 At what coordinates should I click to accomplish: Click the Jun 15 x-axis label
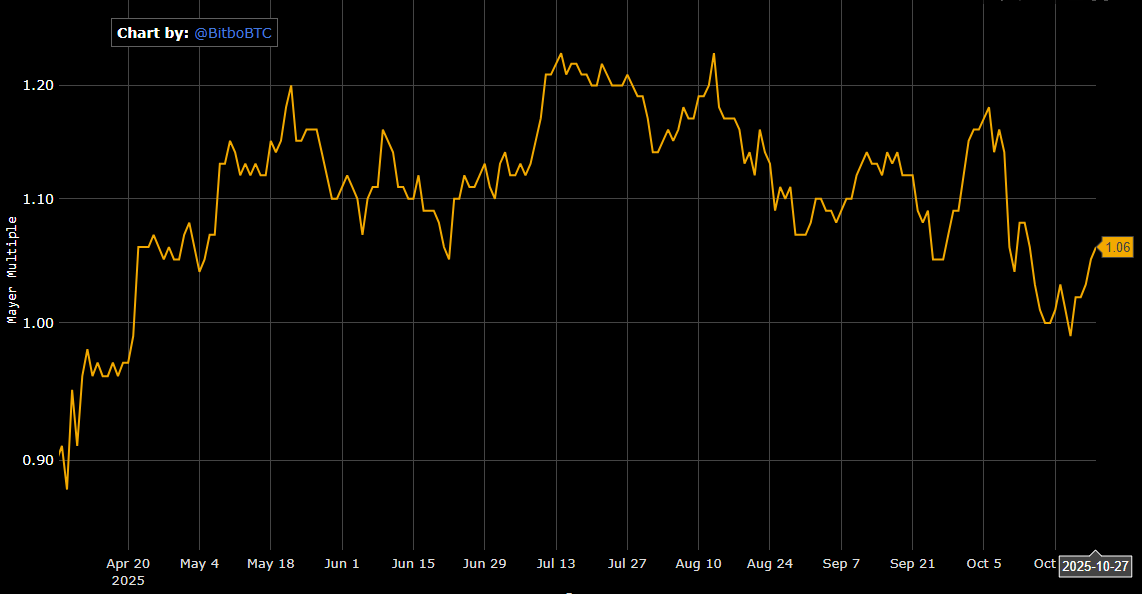pos(413,564)
